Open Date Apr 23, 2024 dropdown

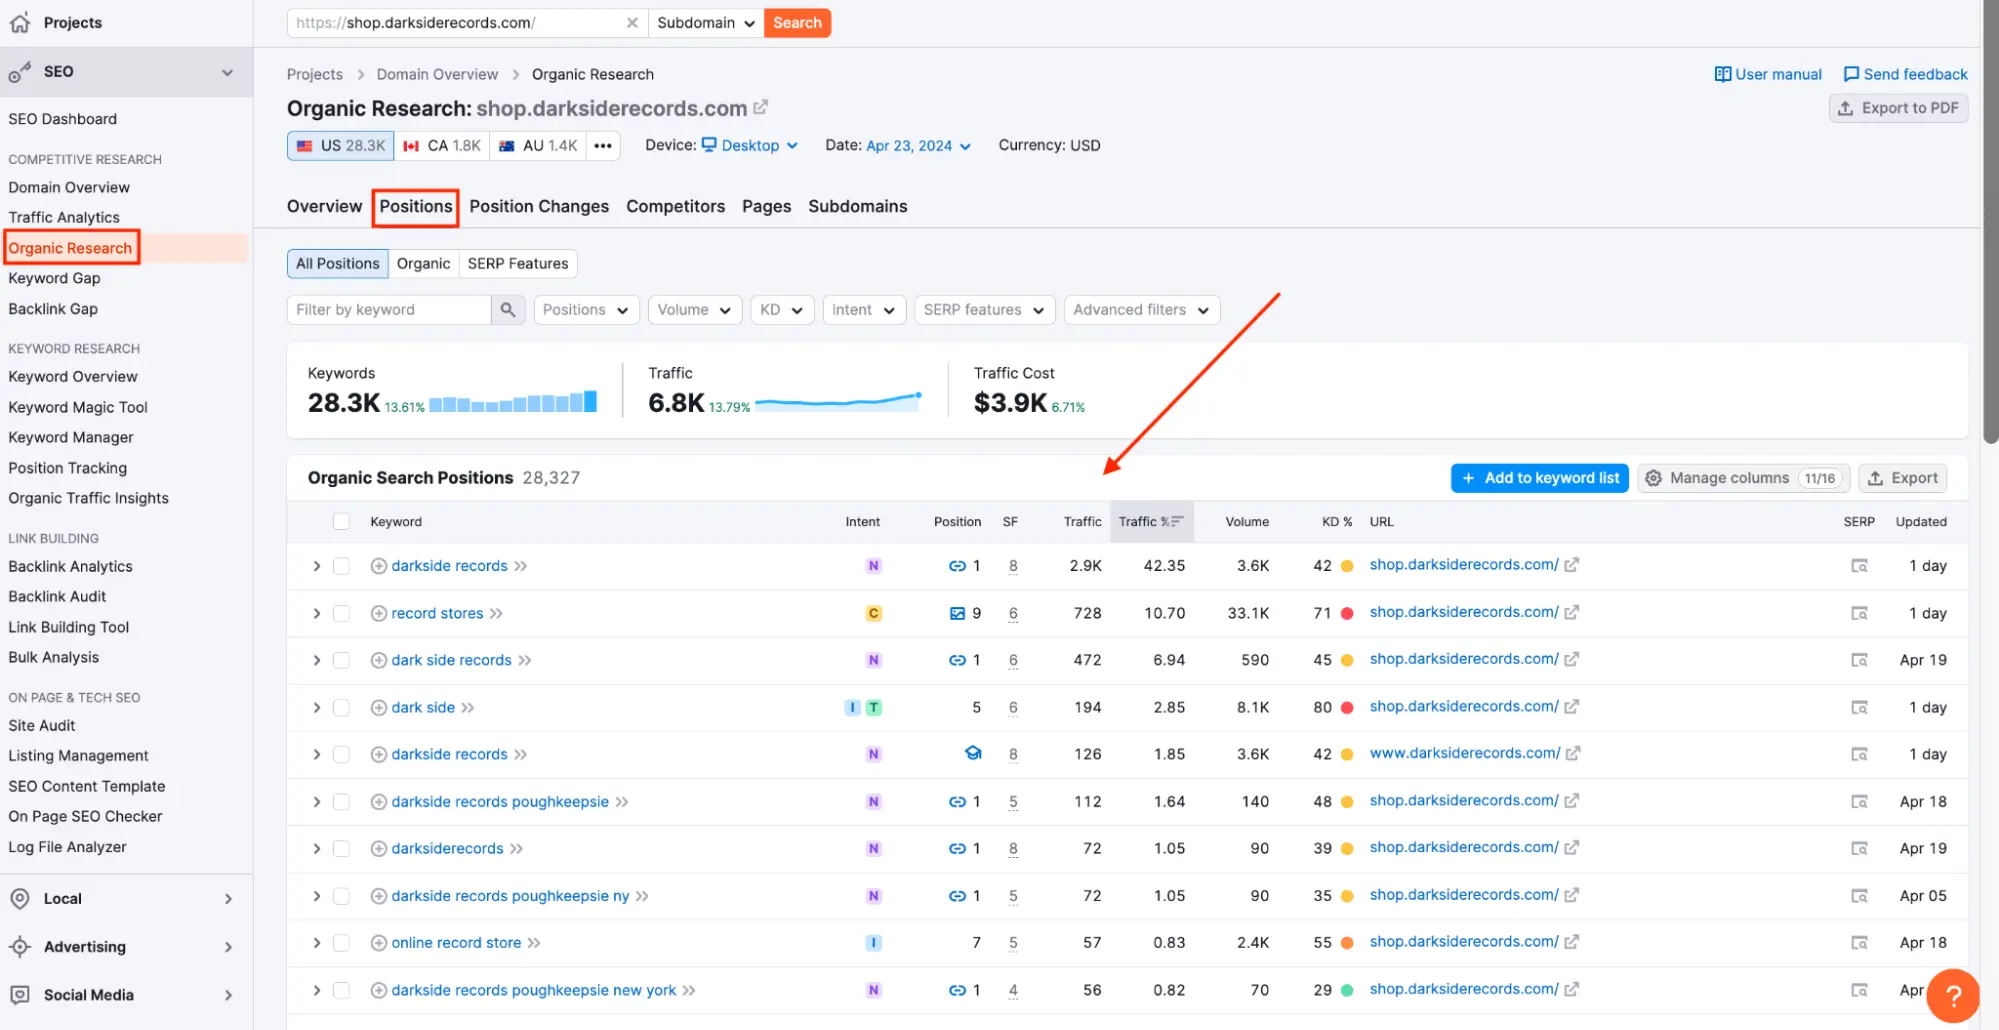918,145
